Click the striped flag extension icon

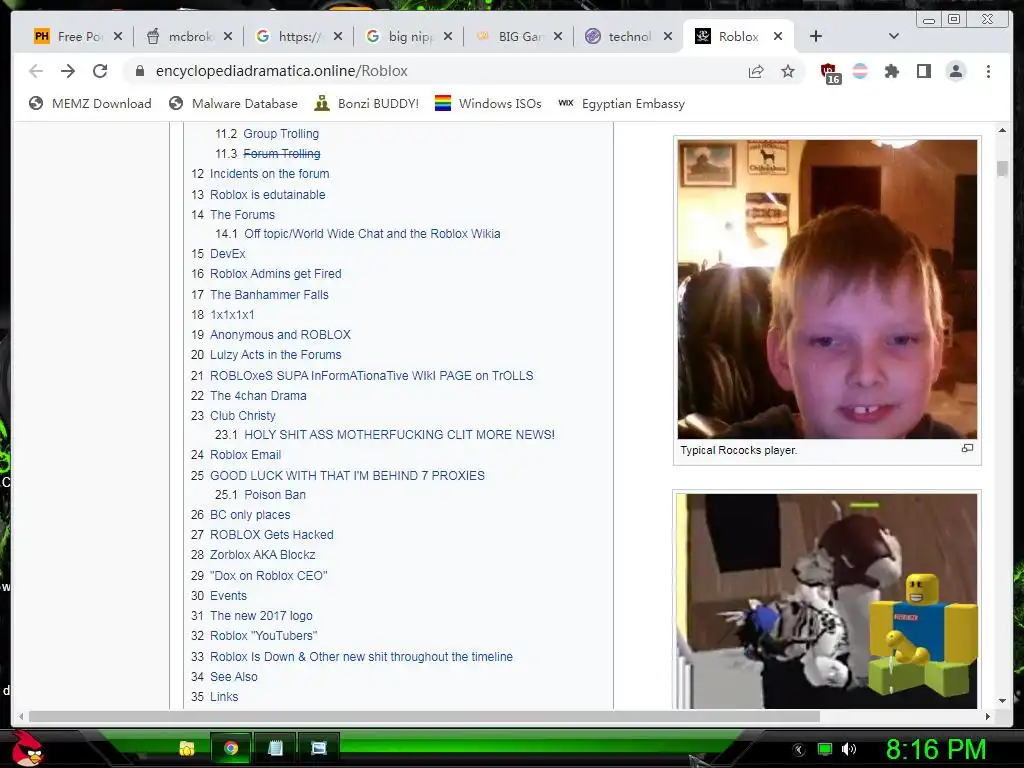point(860,71)
